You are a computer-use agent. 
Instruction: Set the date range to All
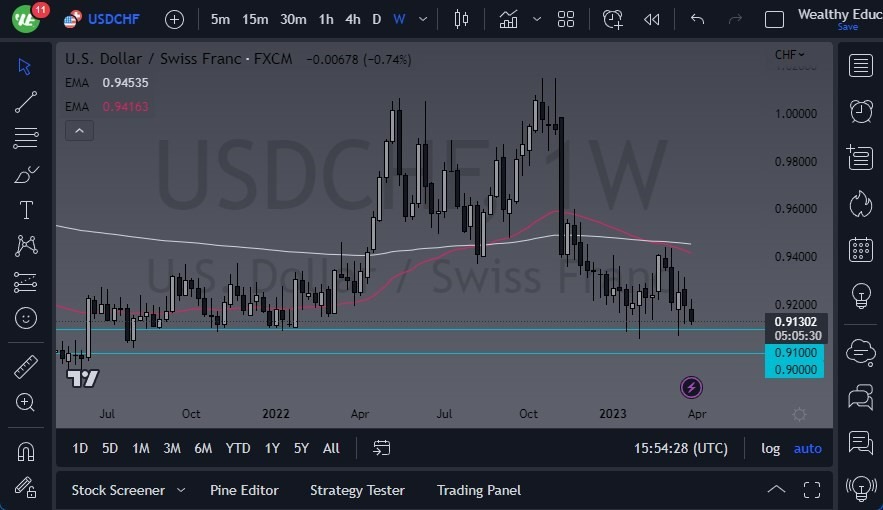tap(331, 448)
